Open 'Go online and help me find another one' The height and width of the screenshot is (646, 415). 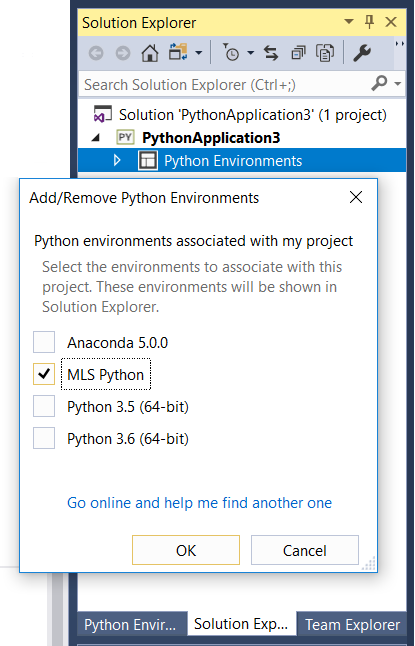coord(199,503)
